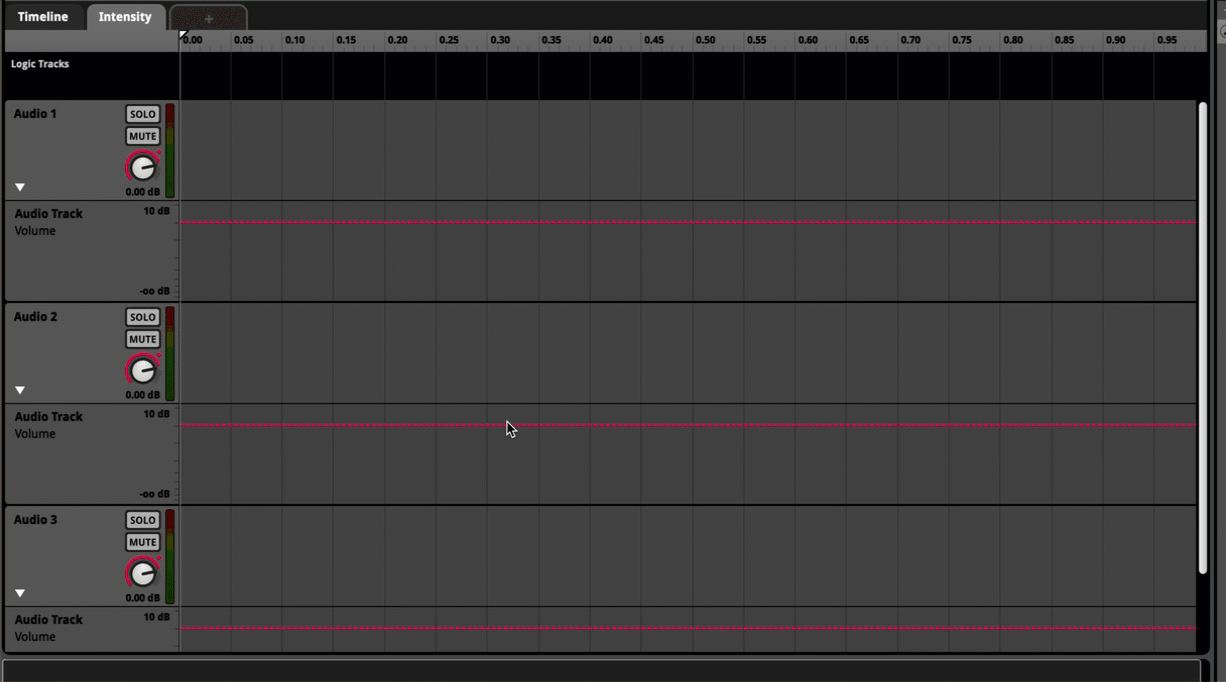This screenshot has height=682, width=1226.
Task: Click the Audio 1 volume knob
Action: [143, 168]
